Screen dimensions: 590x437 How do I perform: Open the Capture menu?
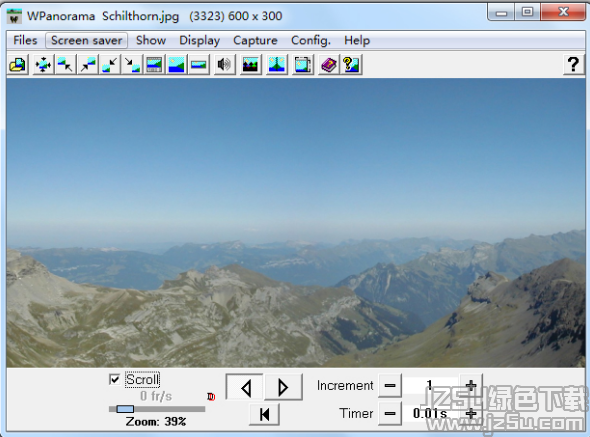(255, 40)
